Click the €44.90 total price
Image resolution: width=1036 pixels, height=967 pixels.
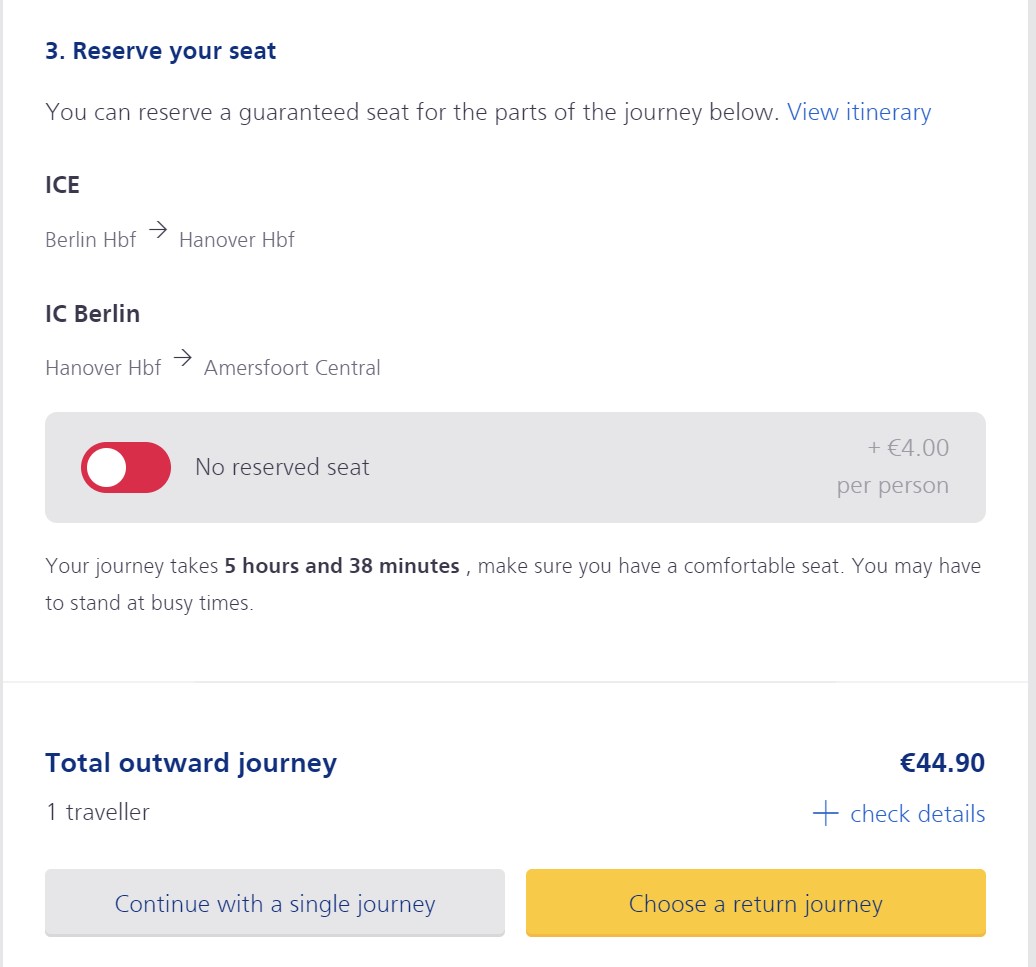pyautogui.click(x=942, y=763)
